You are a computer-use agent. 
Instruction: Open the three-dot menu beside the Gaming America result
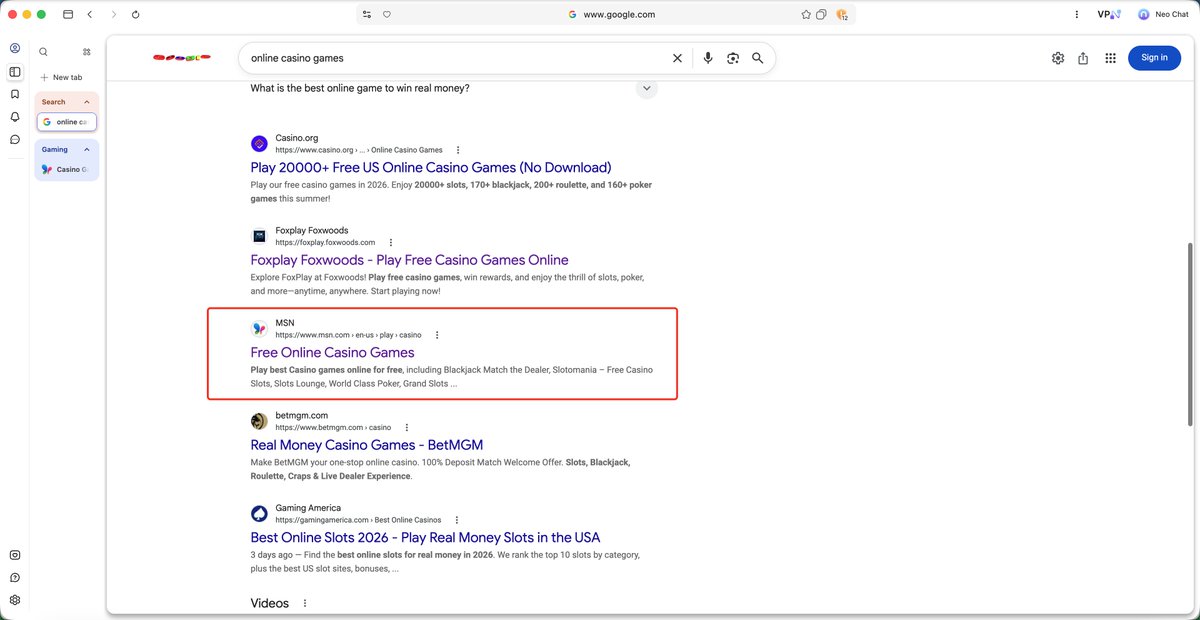coord(457,520)
